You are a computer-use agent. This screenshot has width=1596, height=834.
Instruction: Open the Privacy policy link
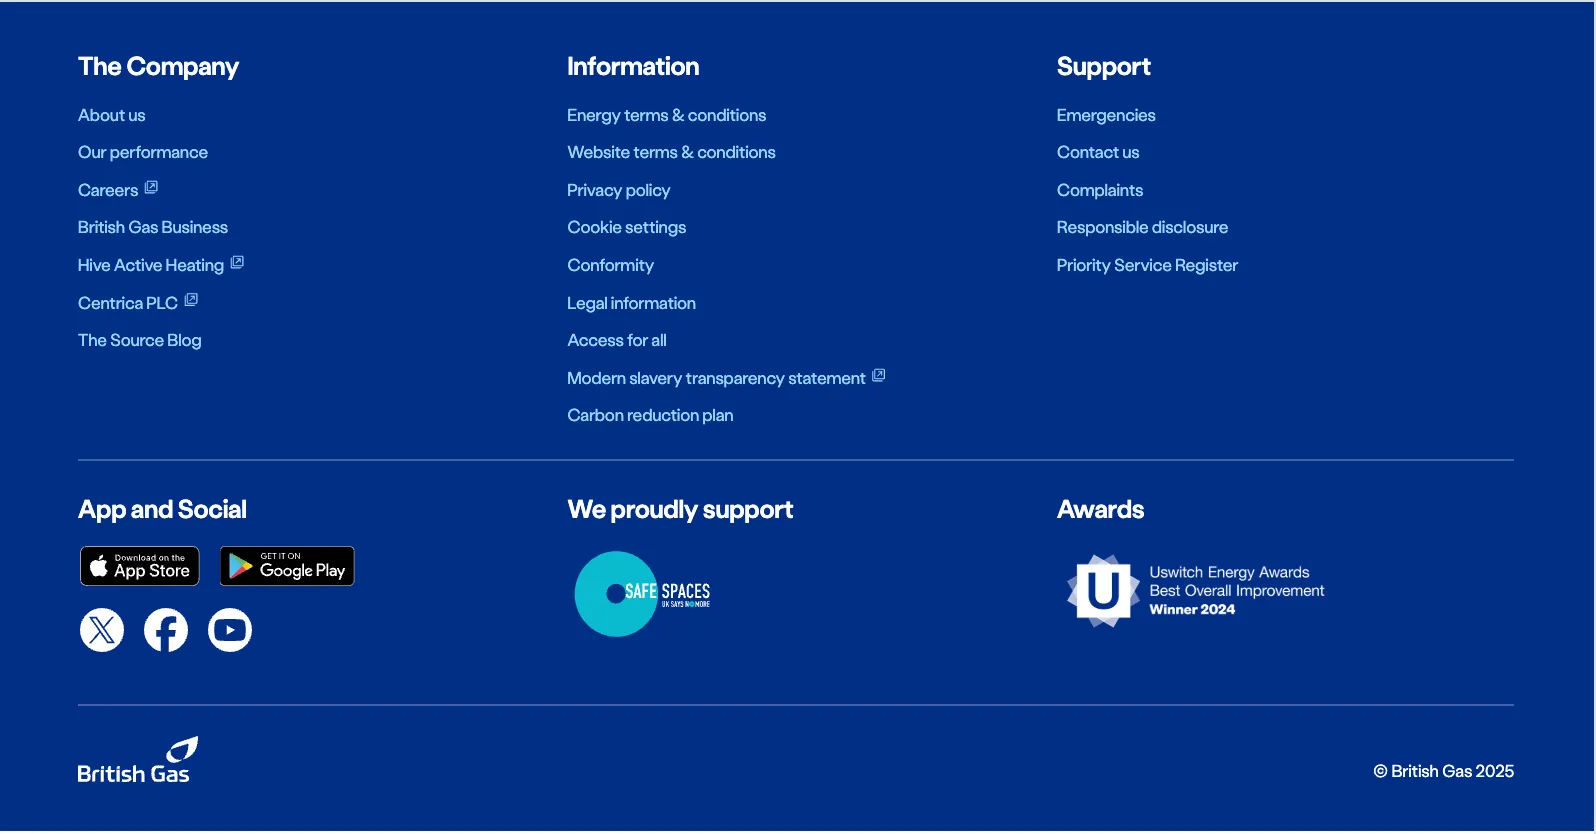coord(618,190)
